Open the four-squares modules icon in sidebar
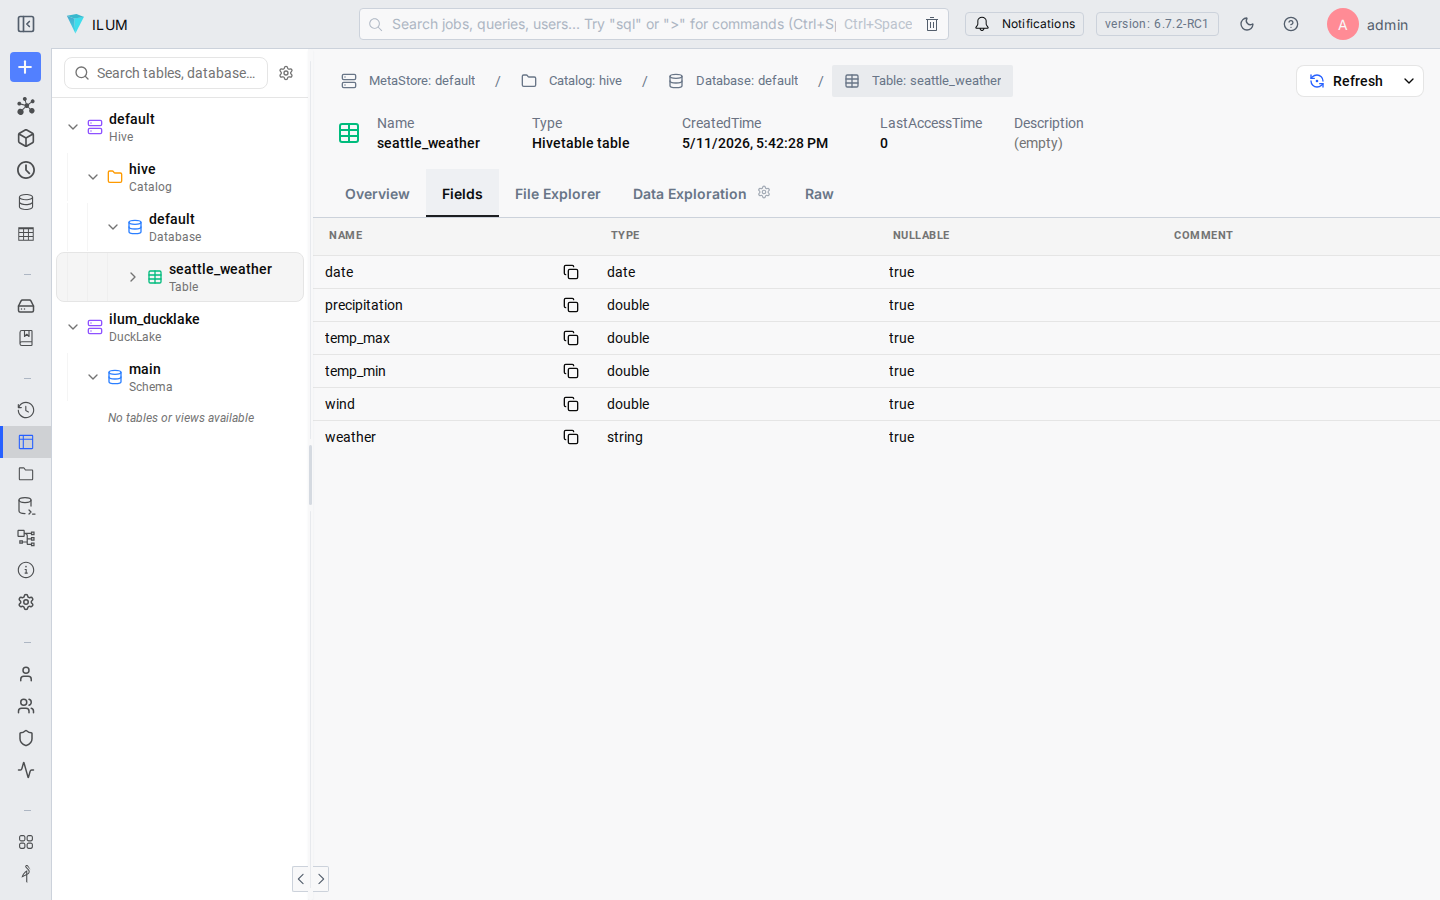Viewport: 1440px width, 900px height. 26,842
